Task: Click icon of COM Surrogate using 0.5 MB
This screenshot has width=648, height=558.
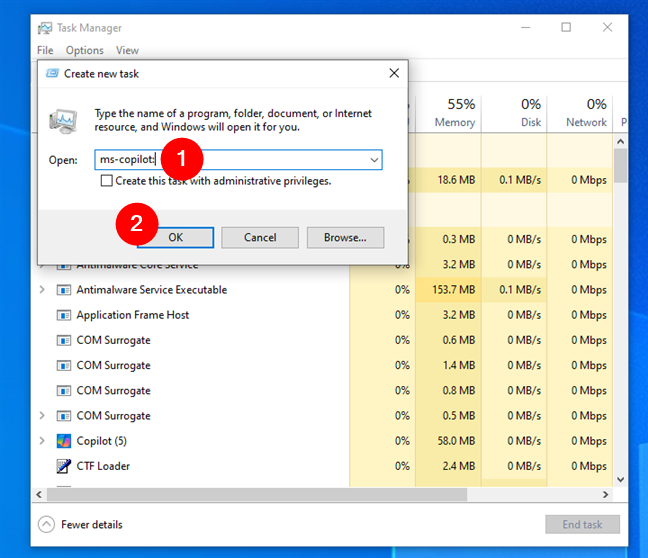Action: [64, 416]
